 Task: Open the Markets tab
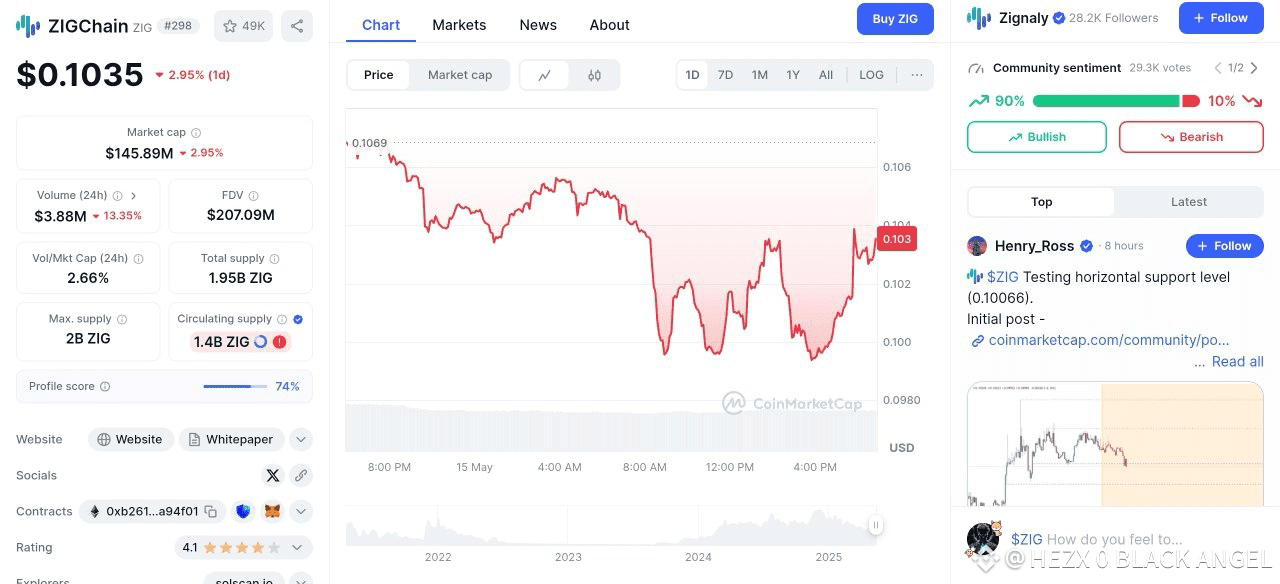pos(459,25)
